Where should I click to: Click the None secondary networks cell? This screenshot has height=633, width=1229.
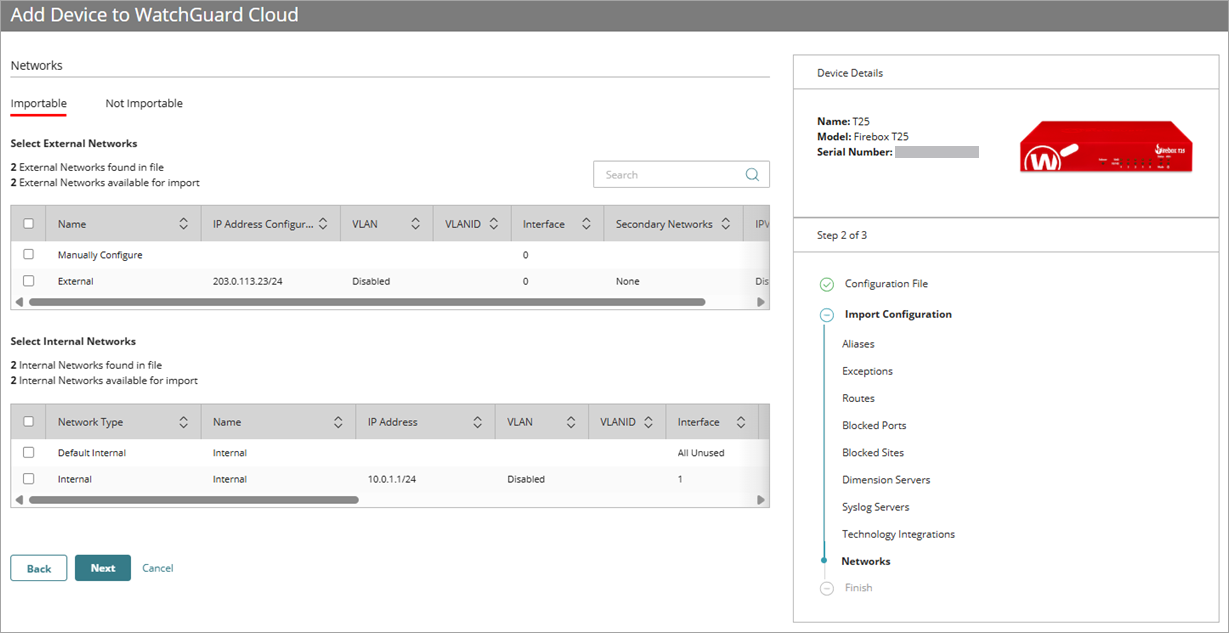(x=628, y=281)
